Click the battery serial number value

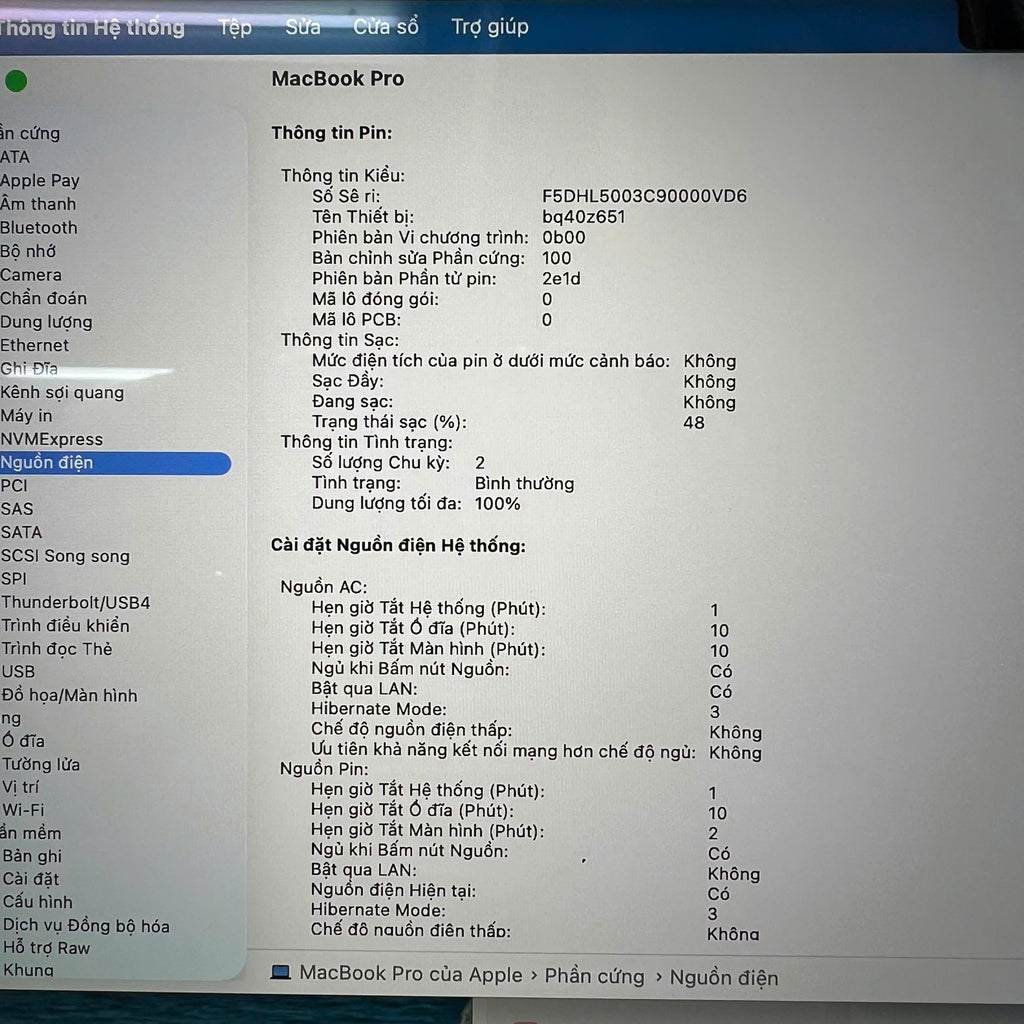pyautogui.click(x=644, y=196)
